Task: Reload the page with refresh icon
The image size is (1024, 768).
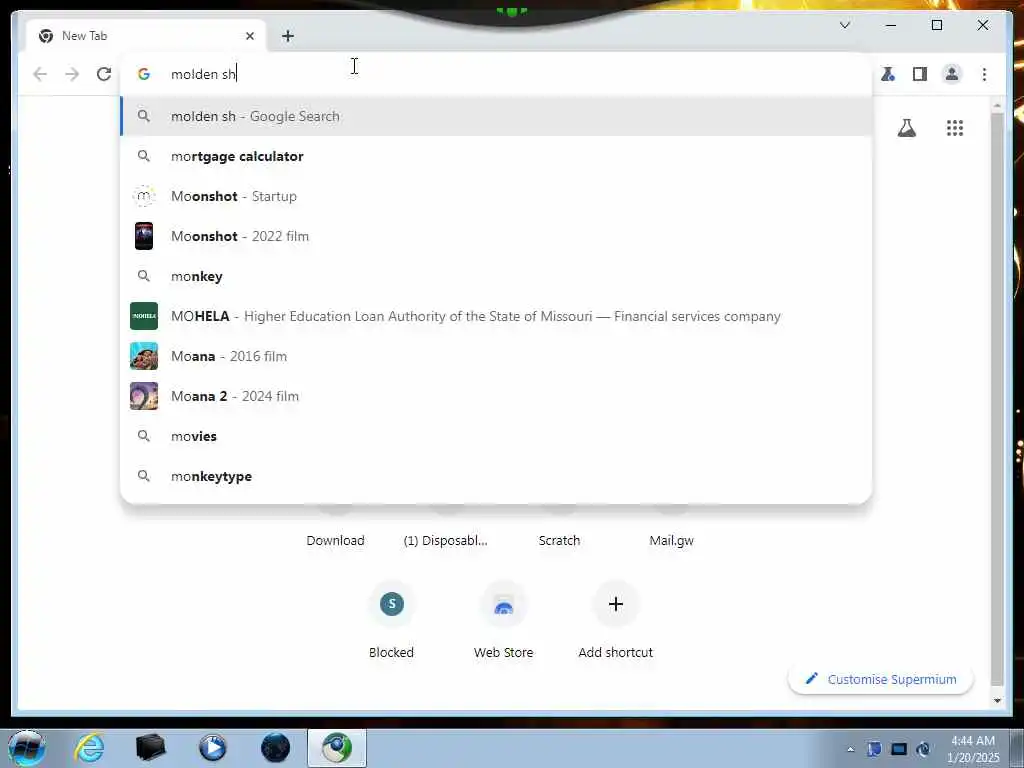Action: (104, 74)
